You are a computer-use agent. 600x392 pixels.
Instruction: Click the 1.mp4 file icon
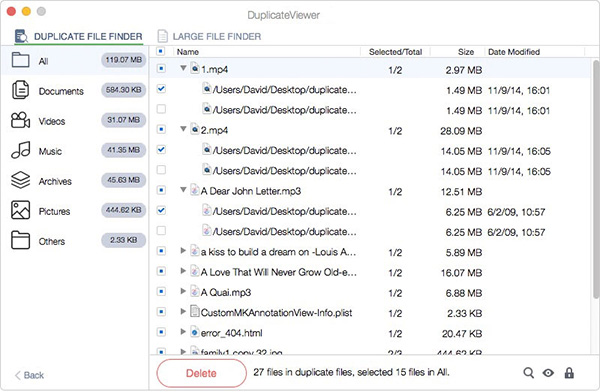tap(195, 69)
